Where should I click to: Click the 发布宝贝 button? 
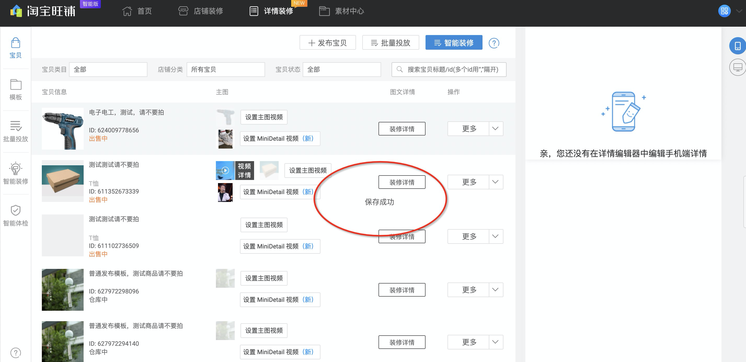[327, 43]
